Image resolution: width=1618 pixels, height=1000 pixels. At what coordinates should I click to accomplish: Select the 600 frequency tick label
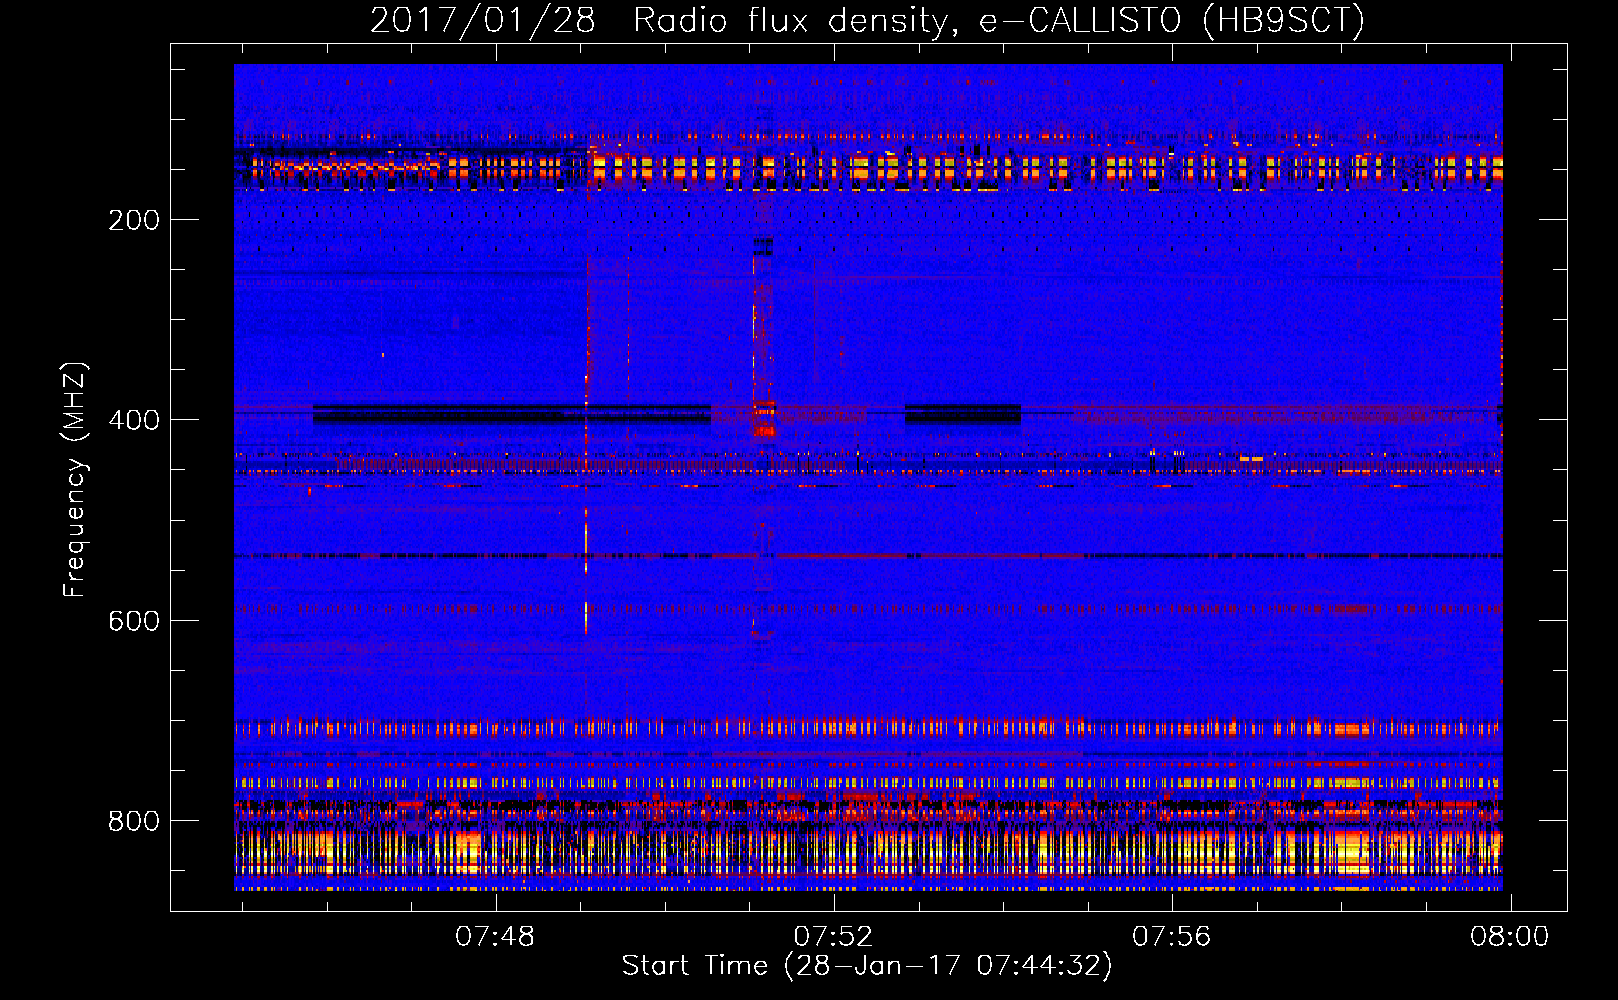(134, 621)
